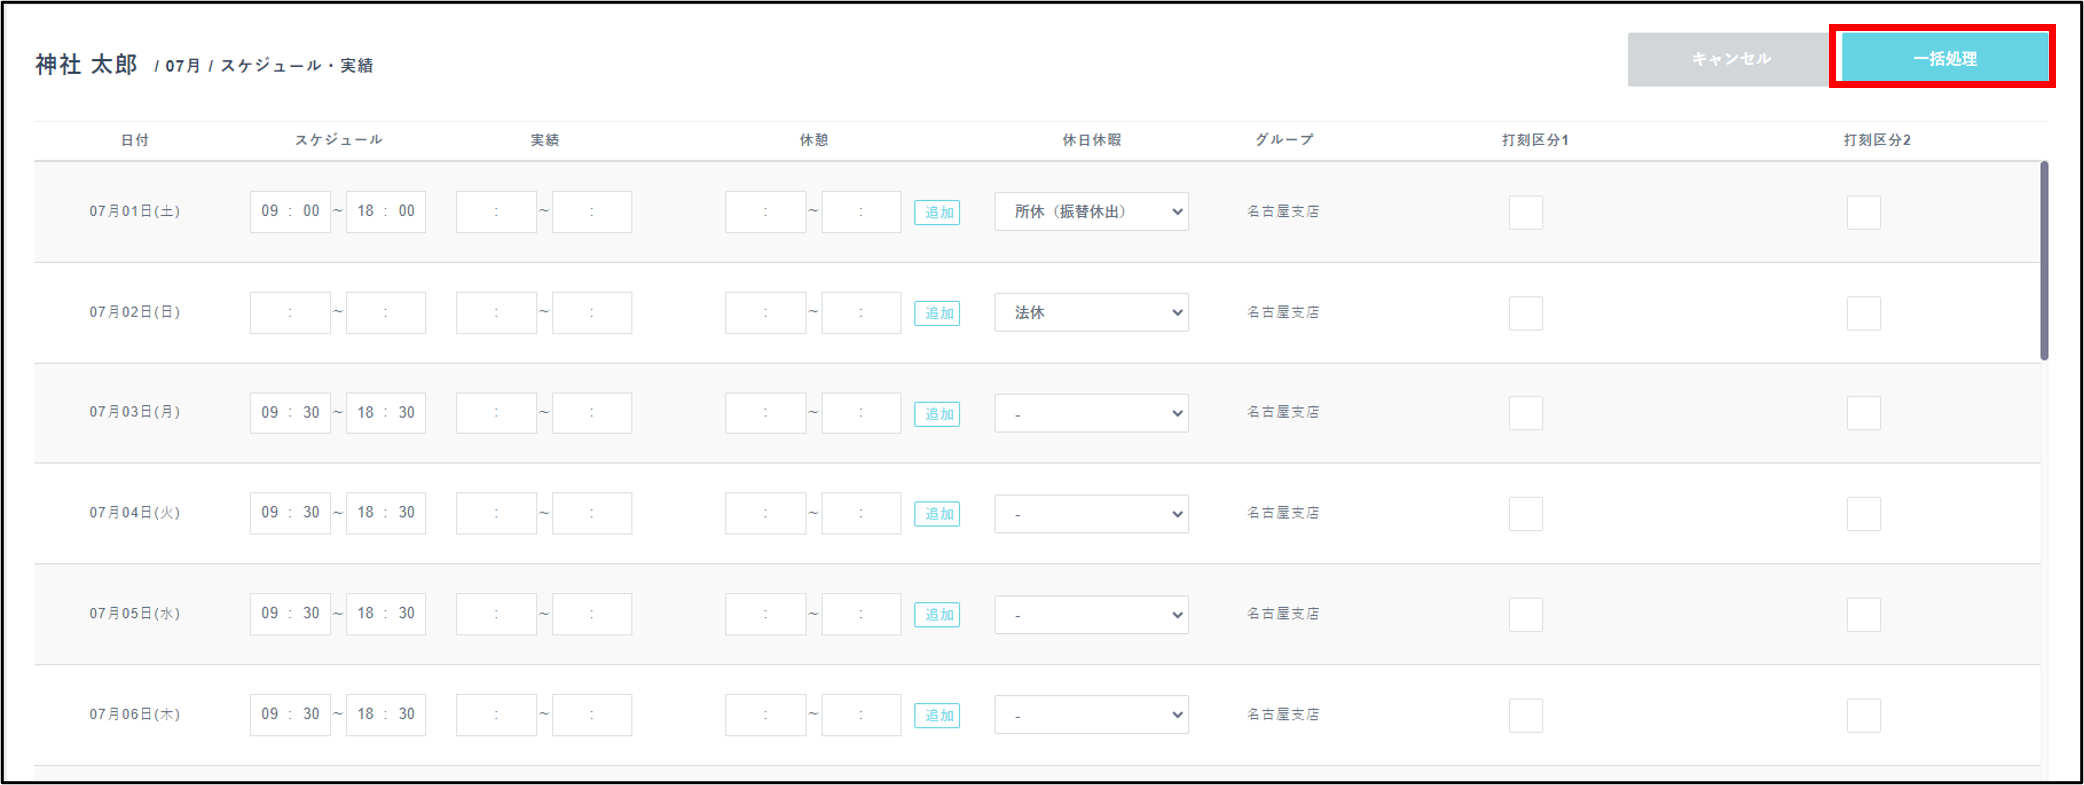Click 追加 break button for 07月02日

point(937,313)
